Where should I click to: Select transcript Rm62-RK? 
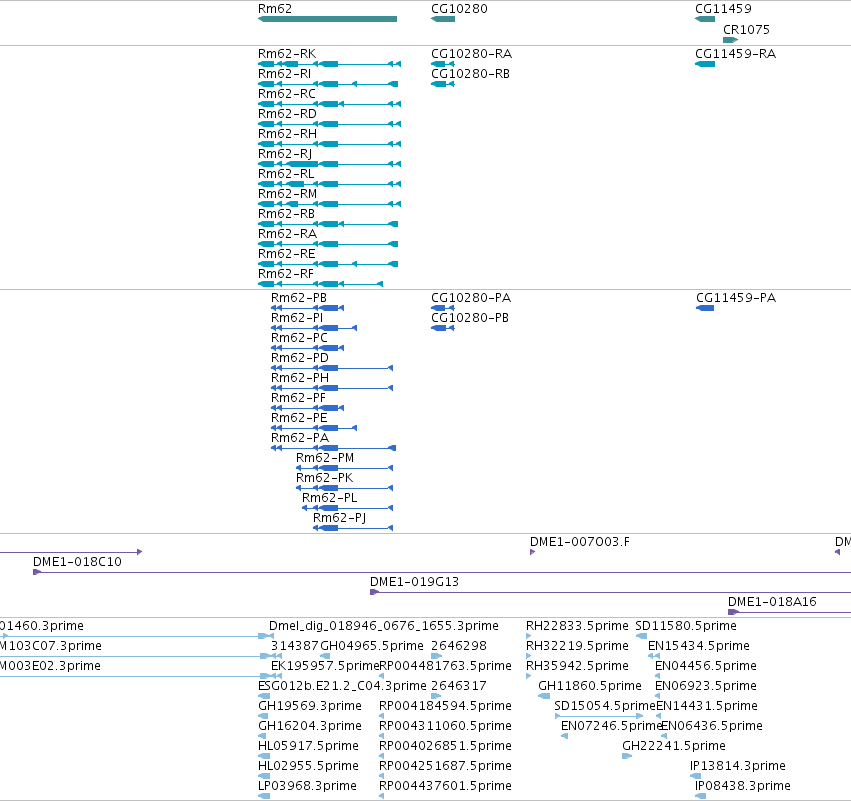point(329,64)
